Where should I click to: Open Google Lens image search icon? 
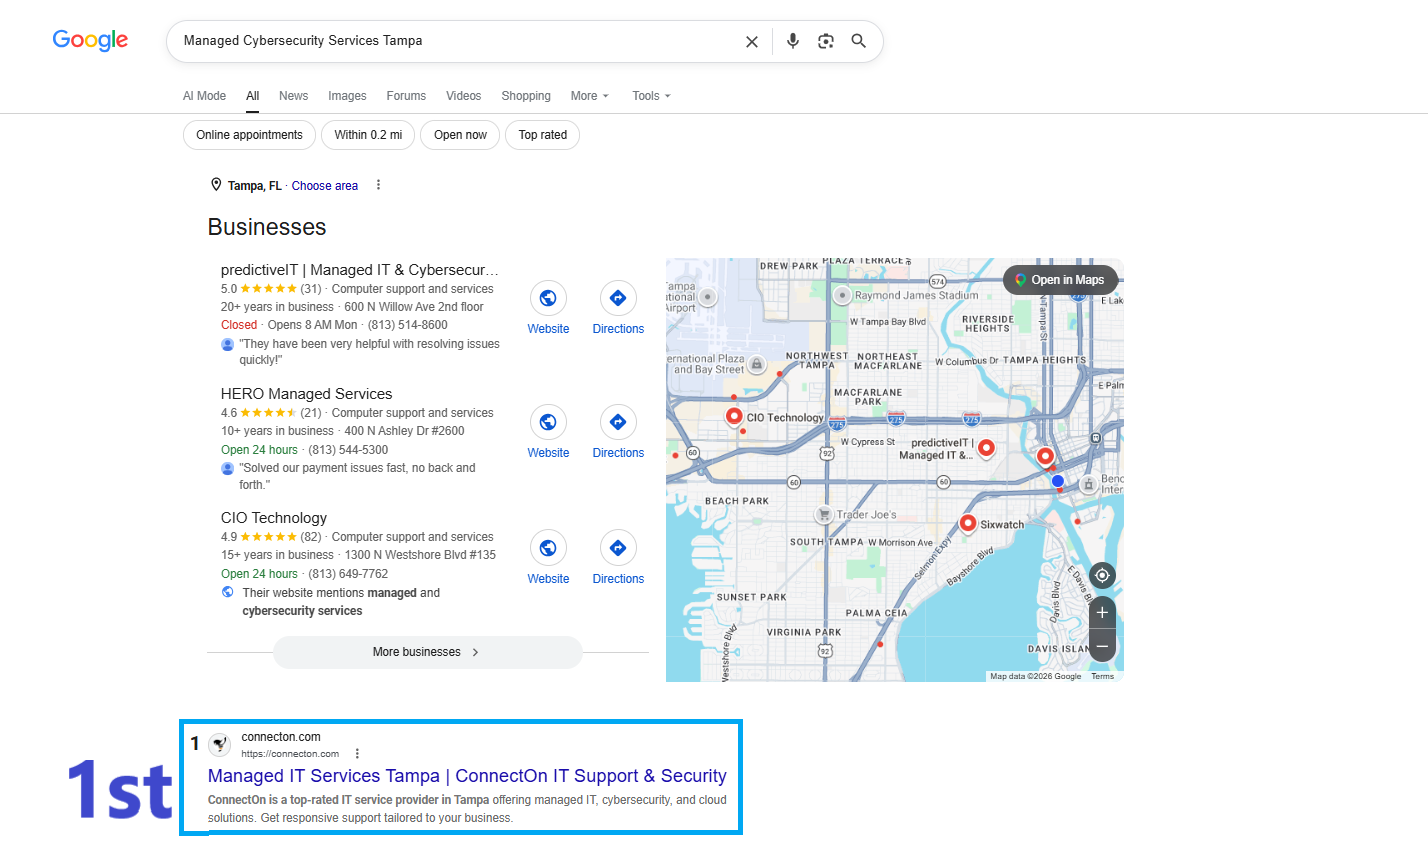pos(826,41)
